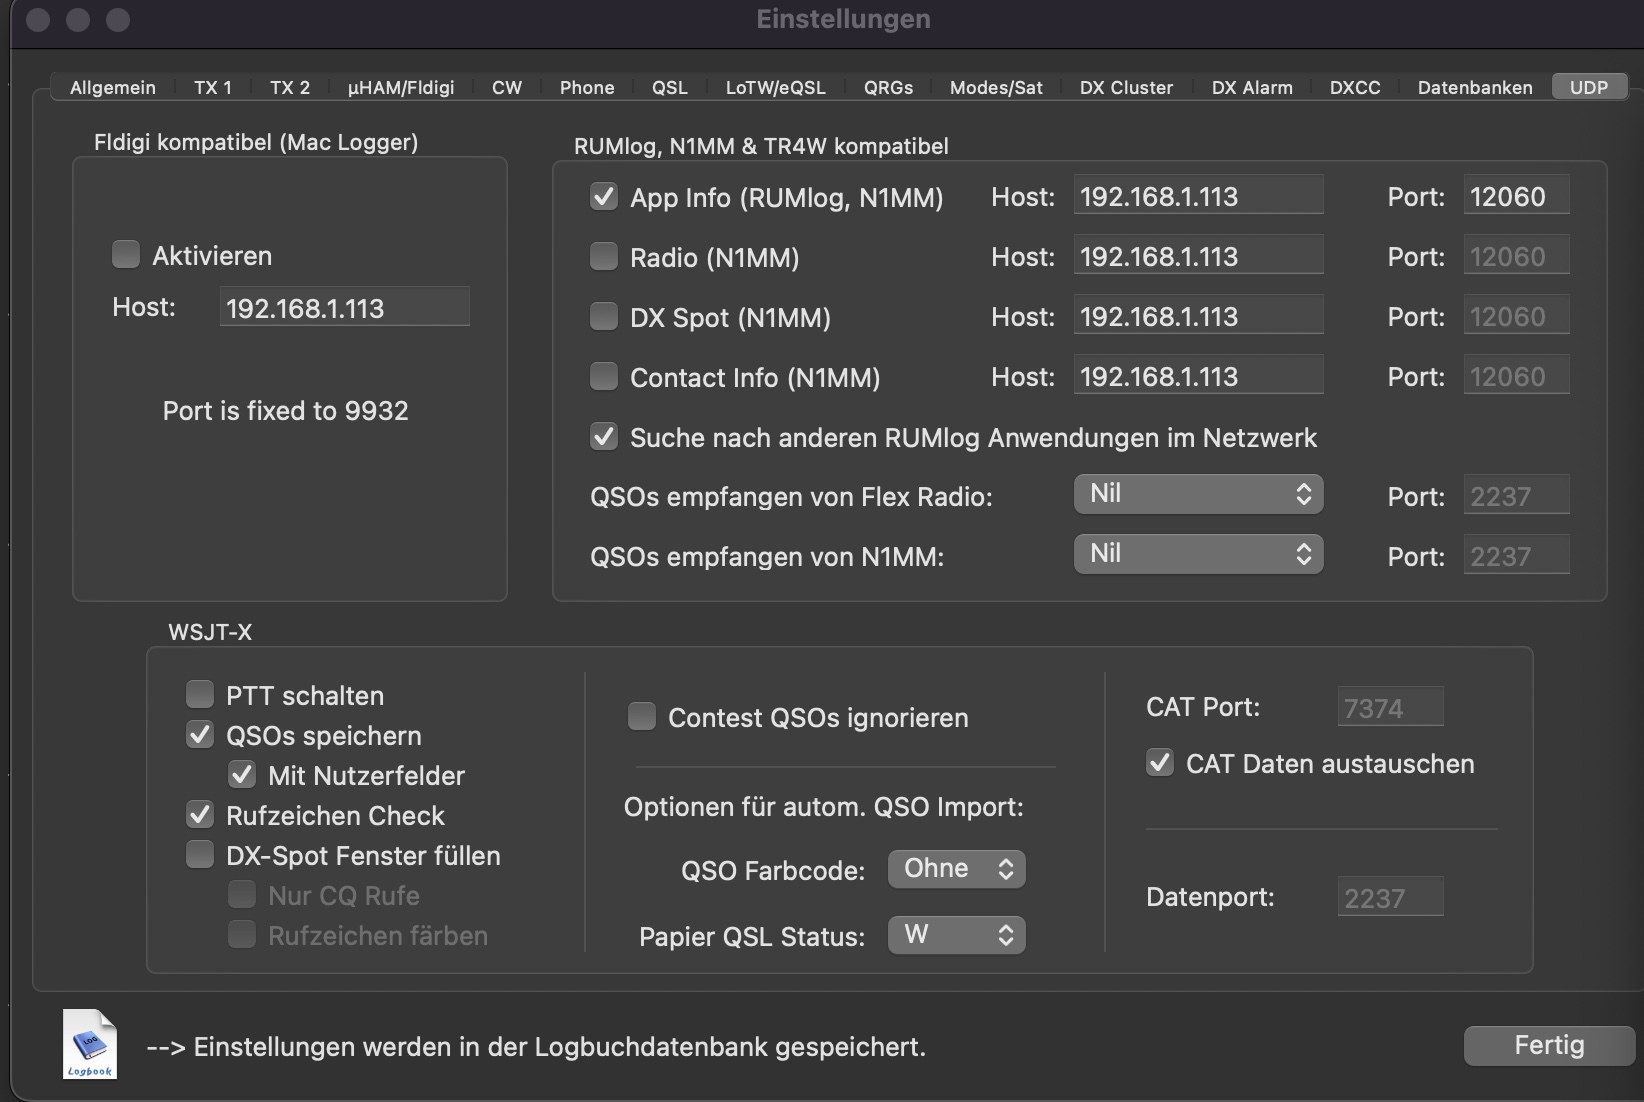The width and height of the screenshot is (1644, 1102).
Task: Enable PTT schalten checkbox
Action: pyautogui.click(x=200, y=695)
